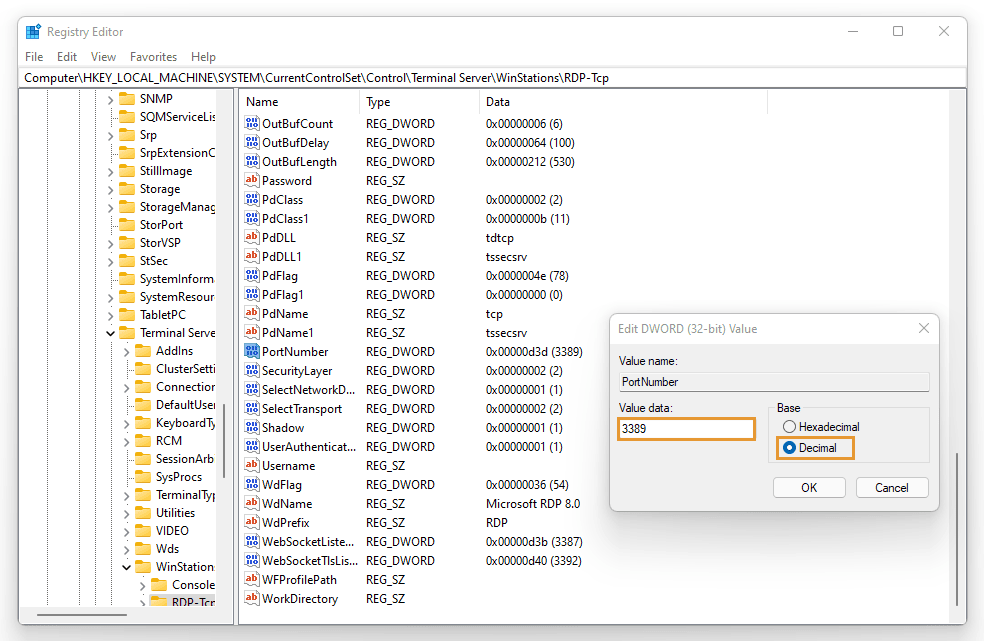Image resolution: width=984 pixels, height=641 pixels.
Task: Click the PdName string value icon
Action: tap(252, 313)
